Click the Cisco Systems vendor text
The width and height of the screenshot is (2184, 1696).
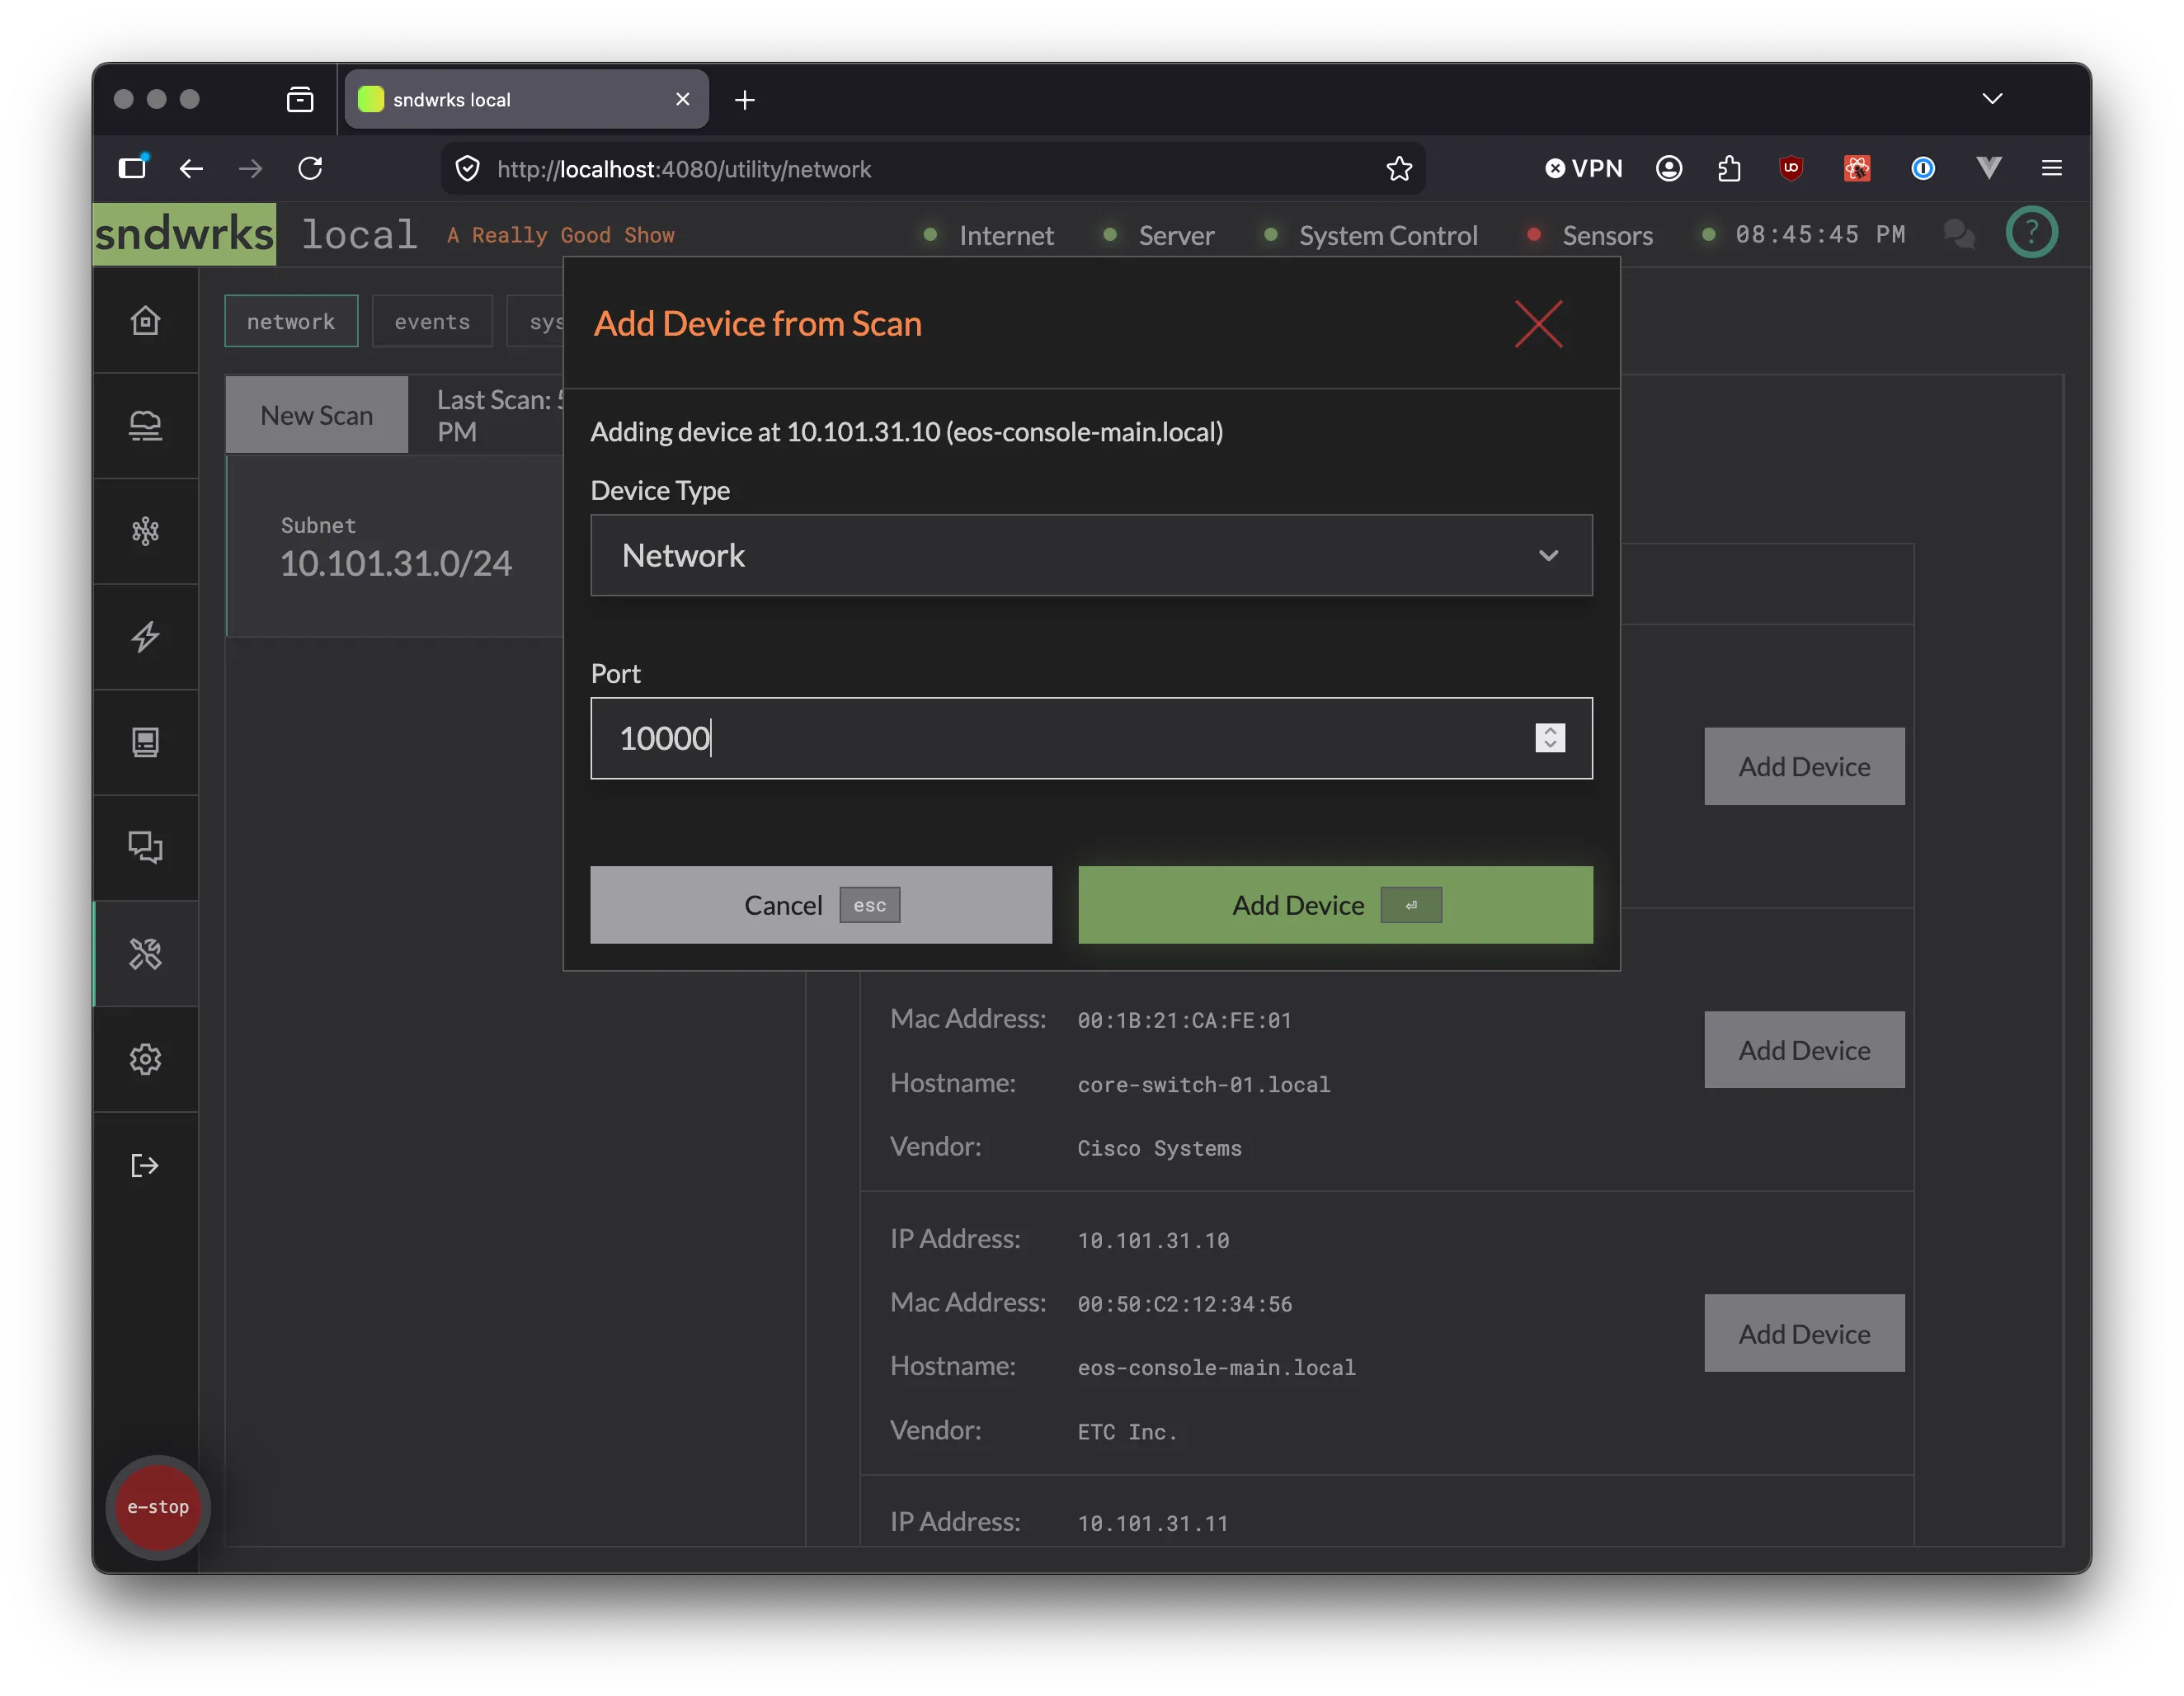point(1159,1148)
